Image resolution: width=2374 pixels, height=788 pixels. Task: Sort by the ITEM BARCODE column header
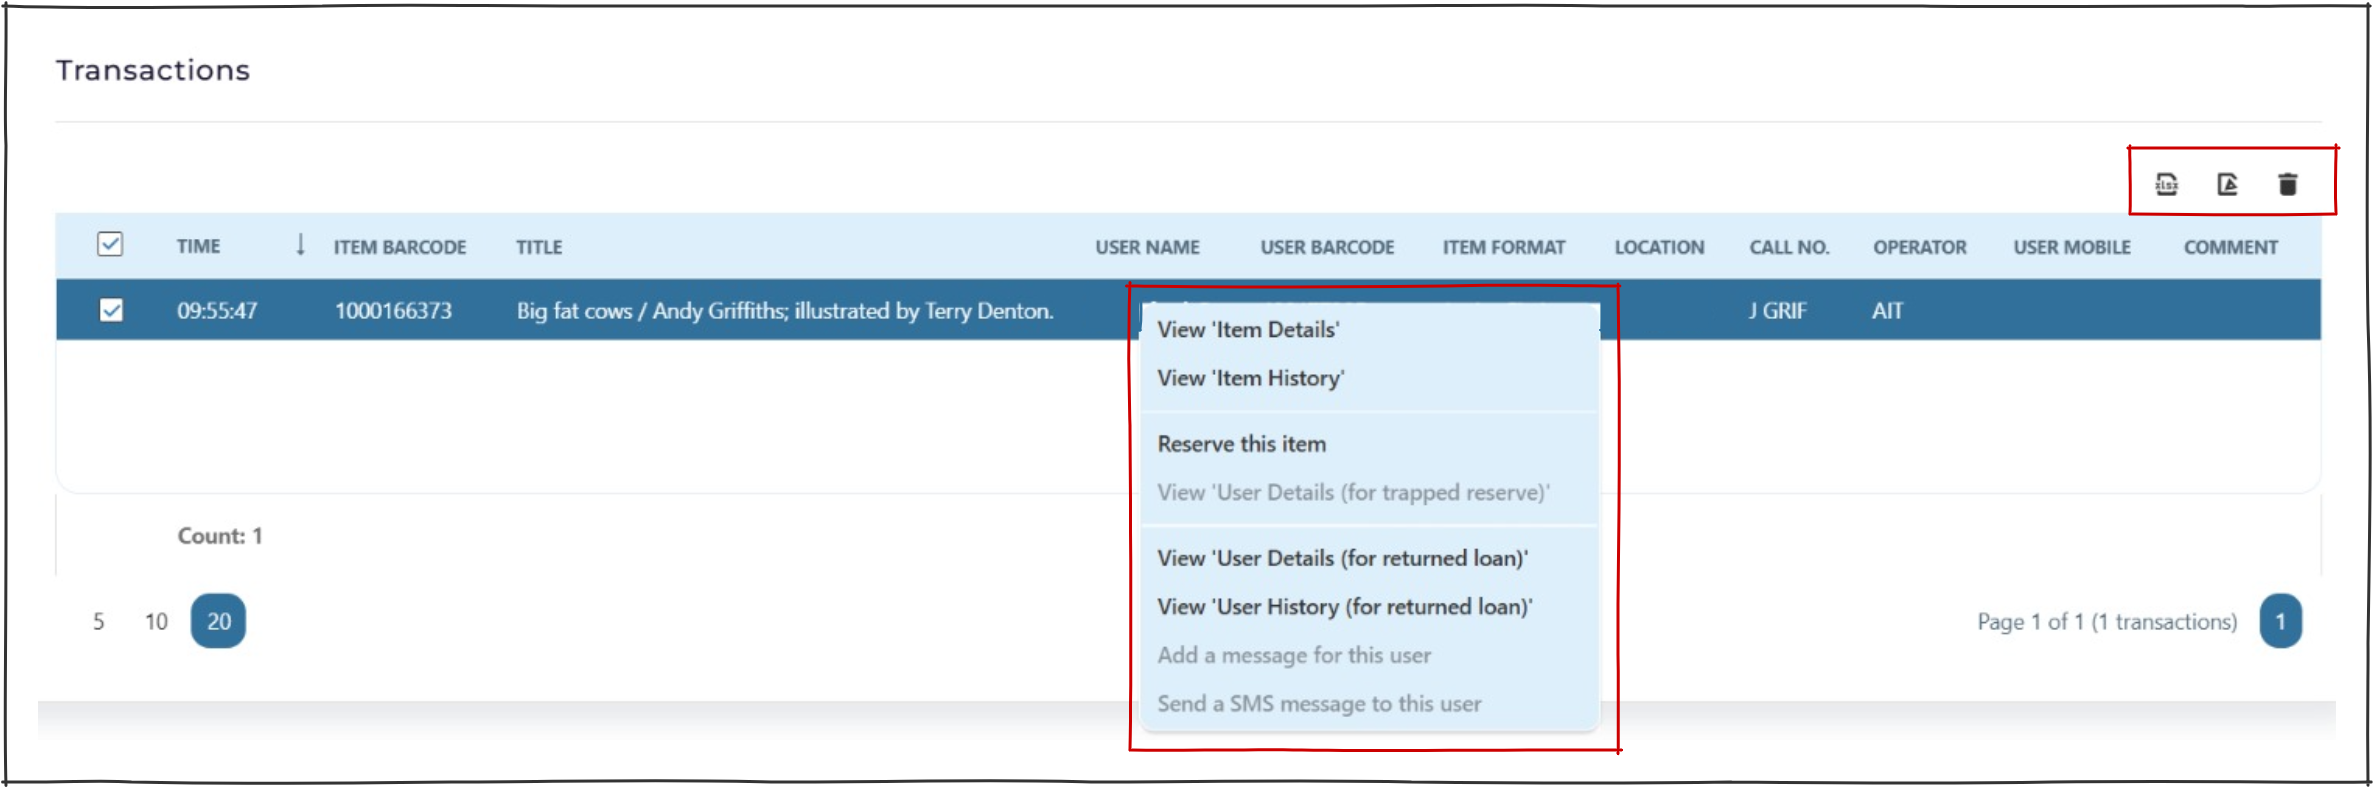399,247
